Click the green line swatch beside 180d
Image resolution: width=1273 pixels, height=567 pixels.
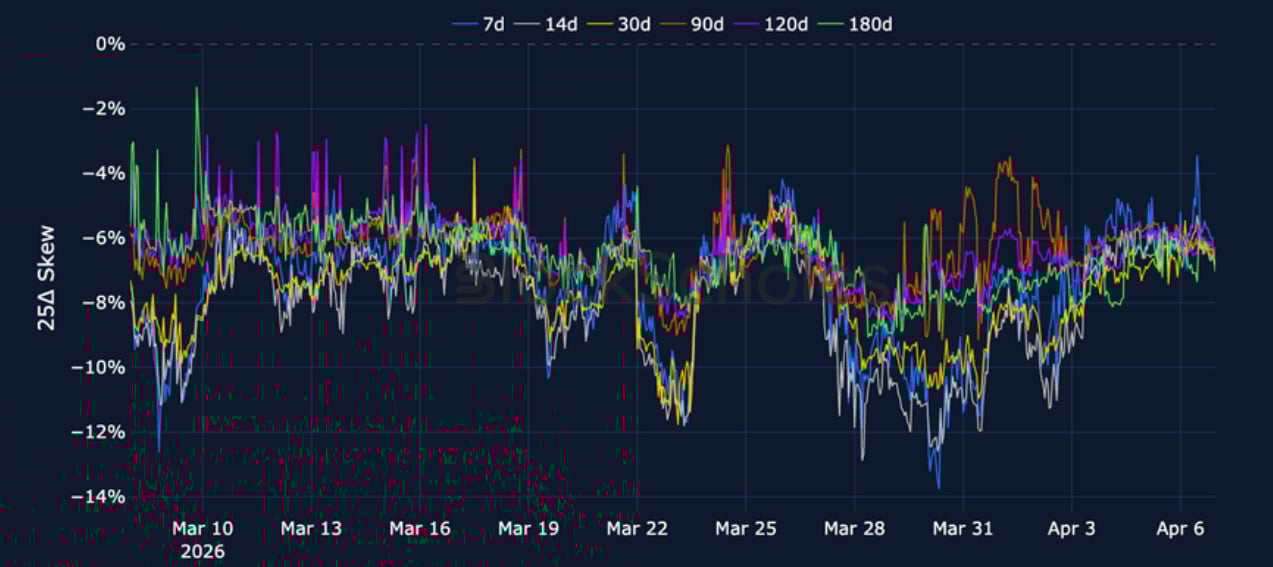click(832, 23)
